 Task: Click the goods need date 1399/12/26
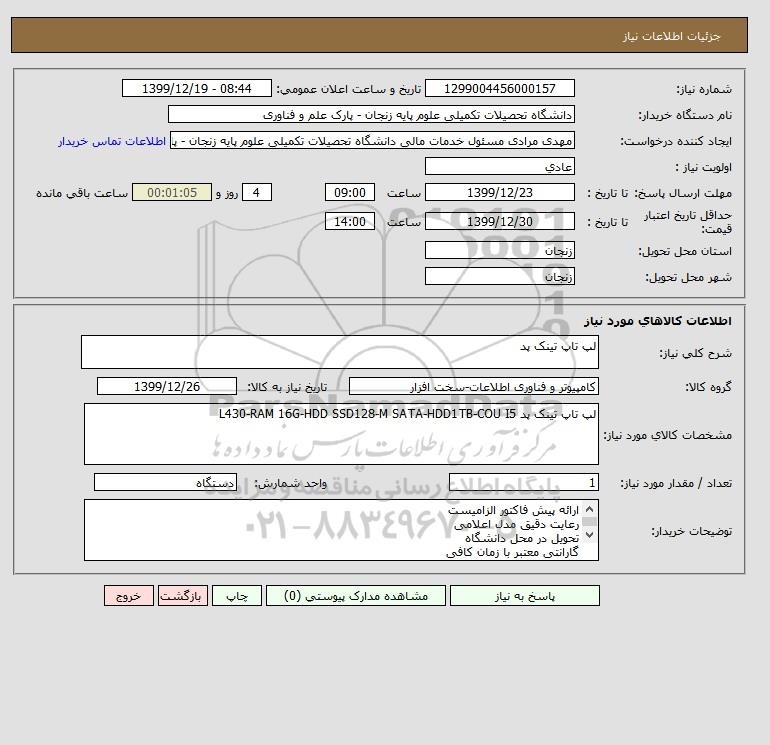167,386
